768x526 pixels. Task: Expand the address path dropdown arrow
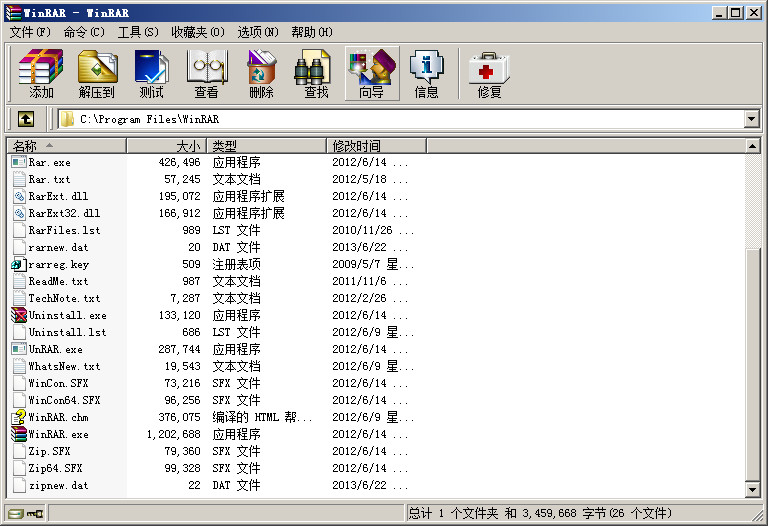click(x=751, y=119)
